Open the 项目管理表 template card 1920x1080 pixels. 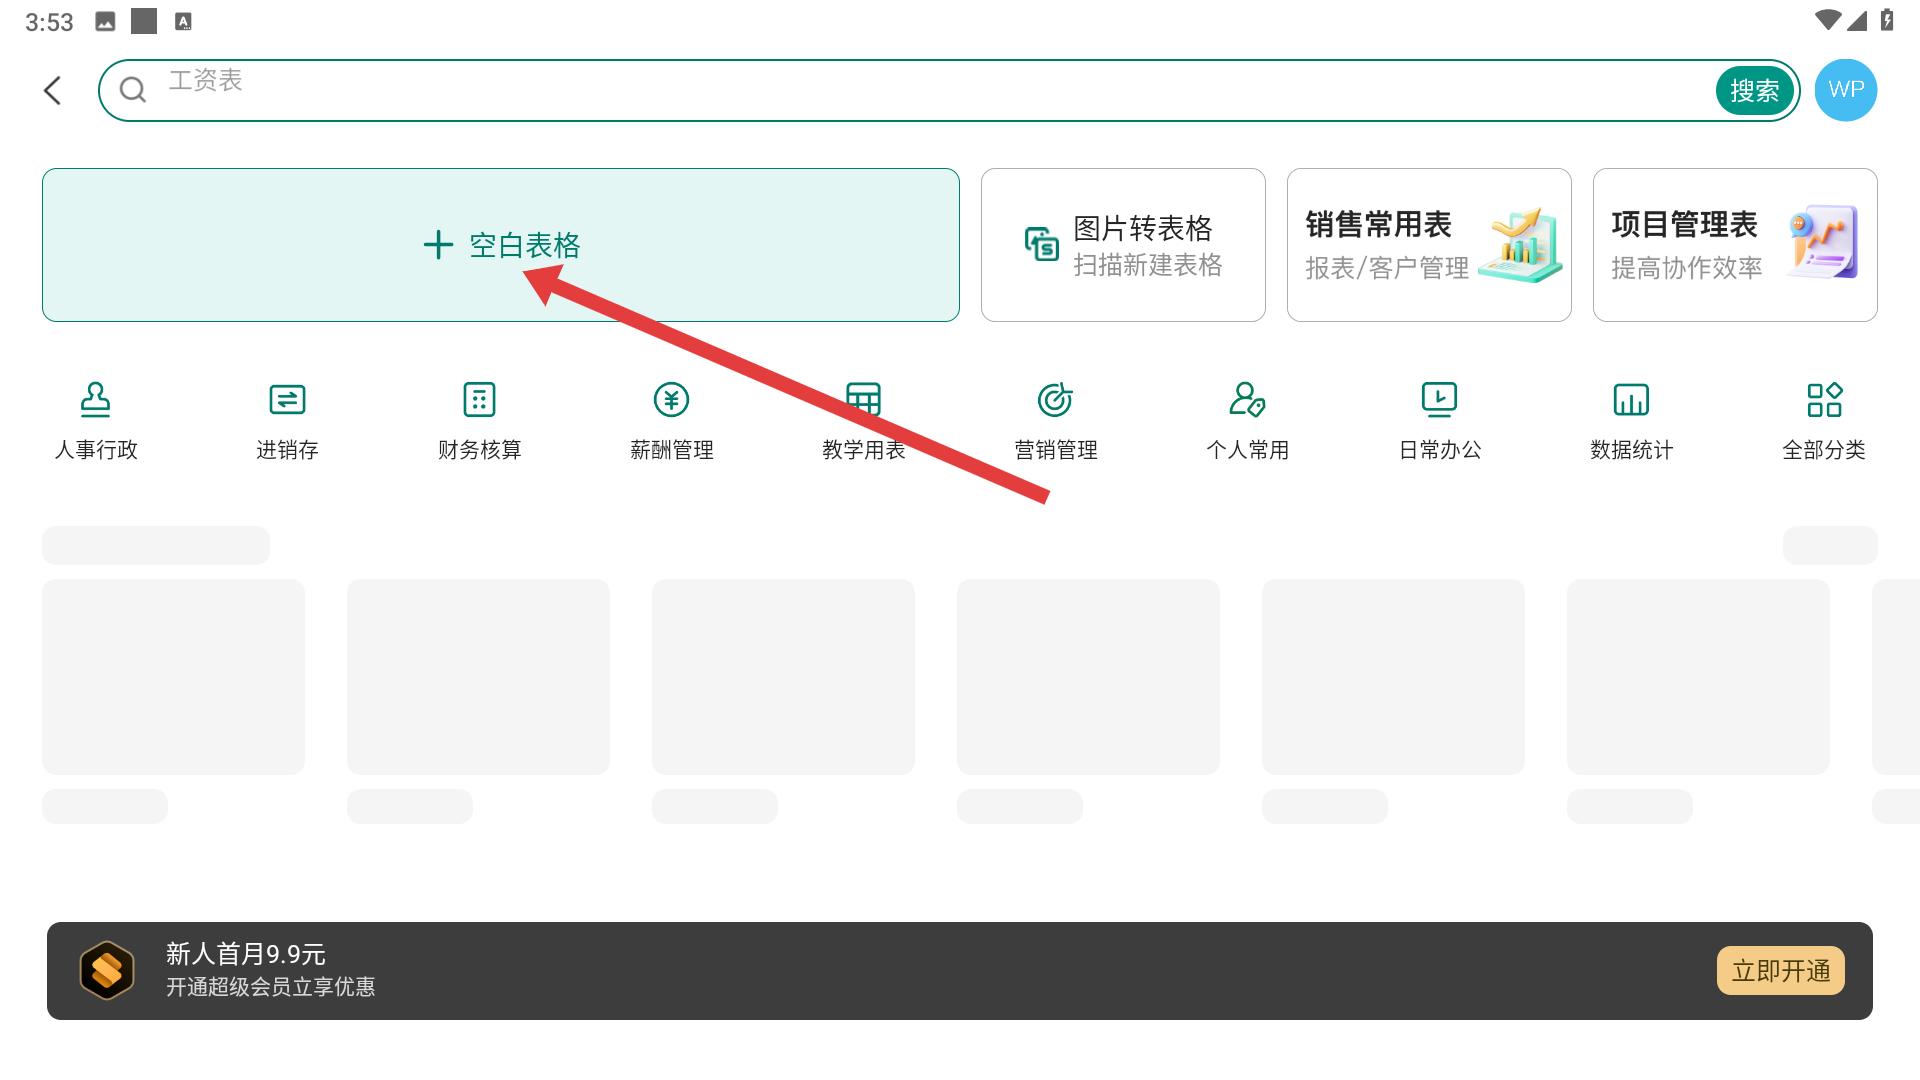pos(1735,245)
